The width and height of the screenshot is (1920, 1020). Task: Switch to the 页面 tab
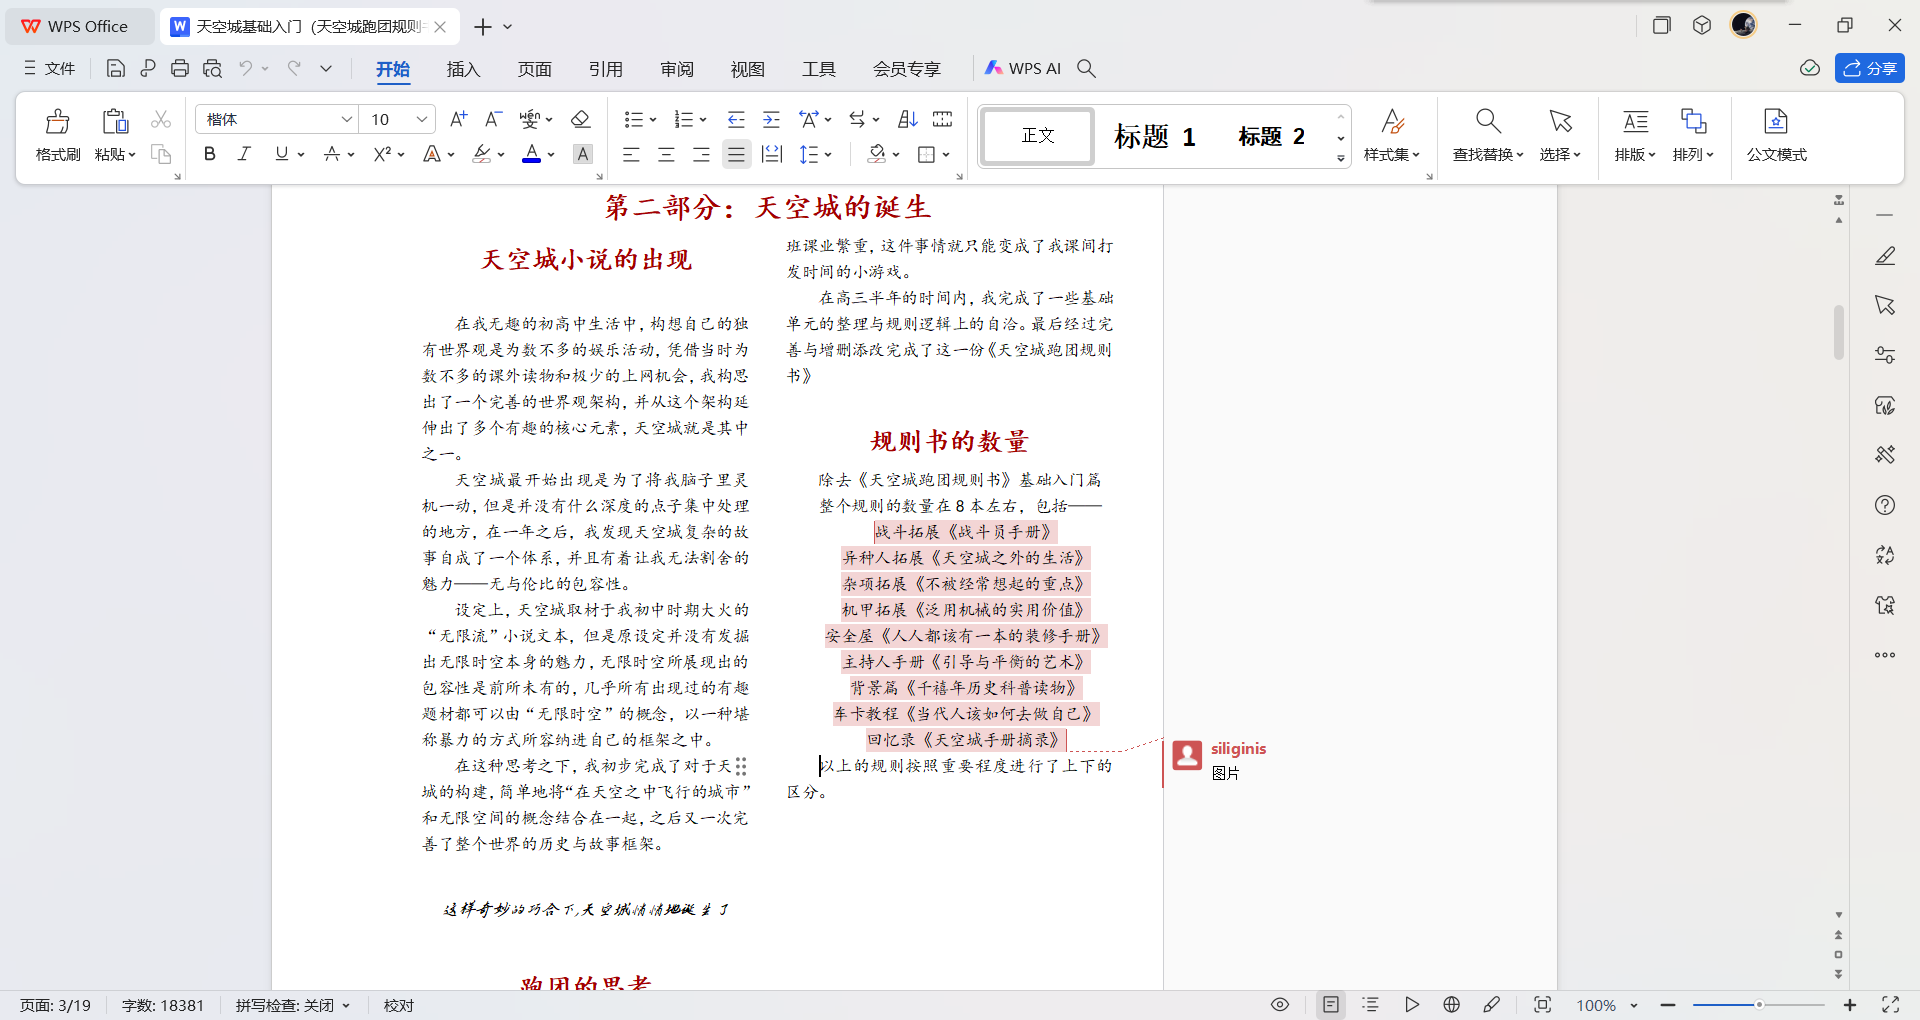[534, 69]
